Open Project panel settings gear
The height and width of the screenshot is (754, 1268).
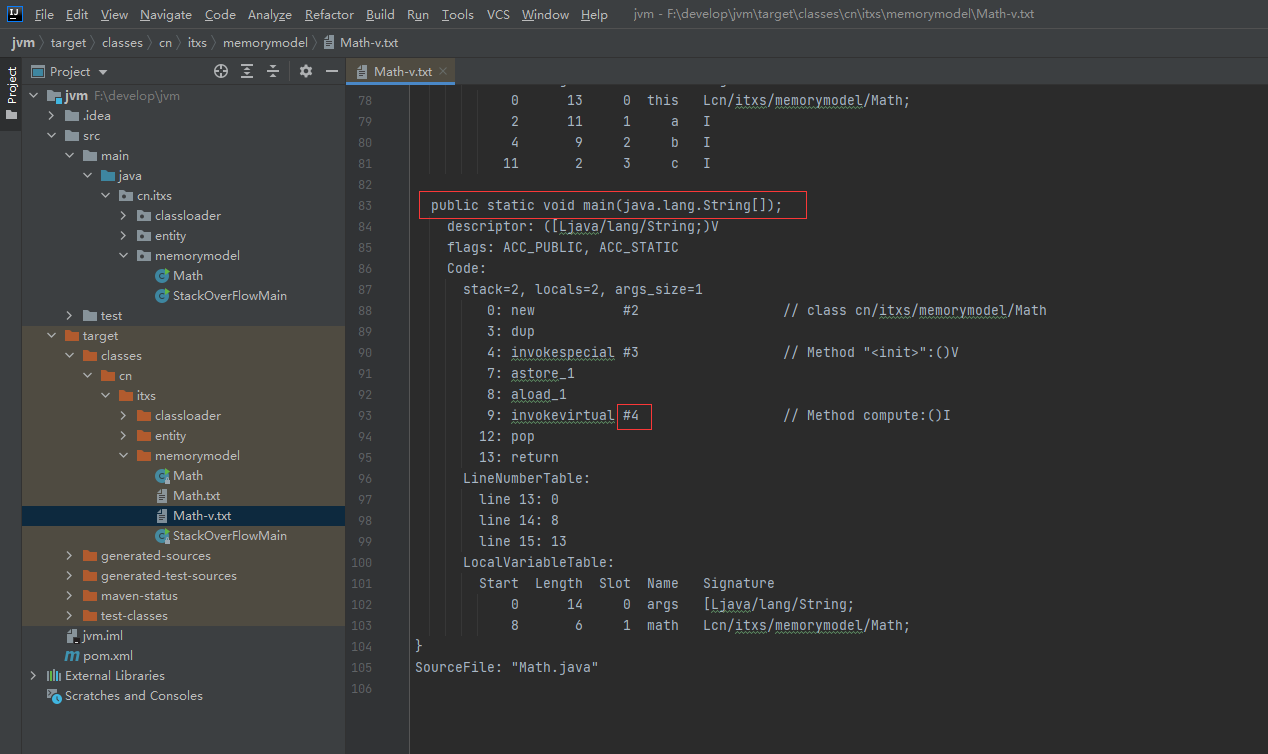(306, 71)
